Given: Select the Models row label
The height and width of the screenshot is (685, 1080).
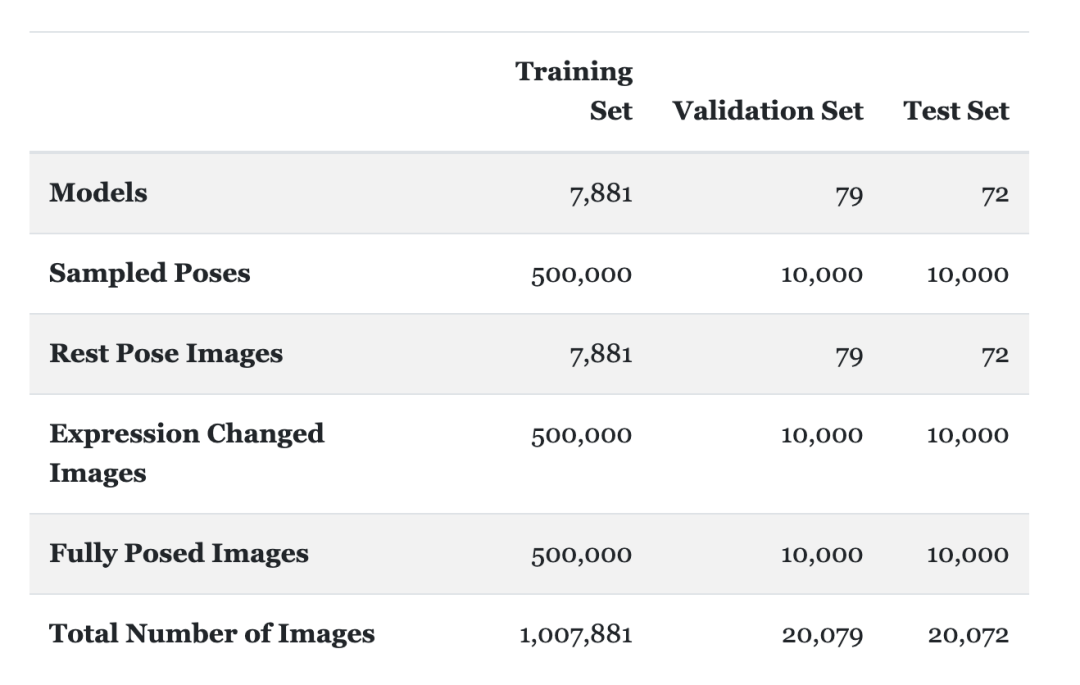Looking at the screenshot, I should 98,193.
